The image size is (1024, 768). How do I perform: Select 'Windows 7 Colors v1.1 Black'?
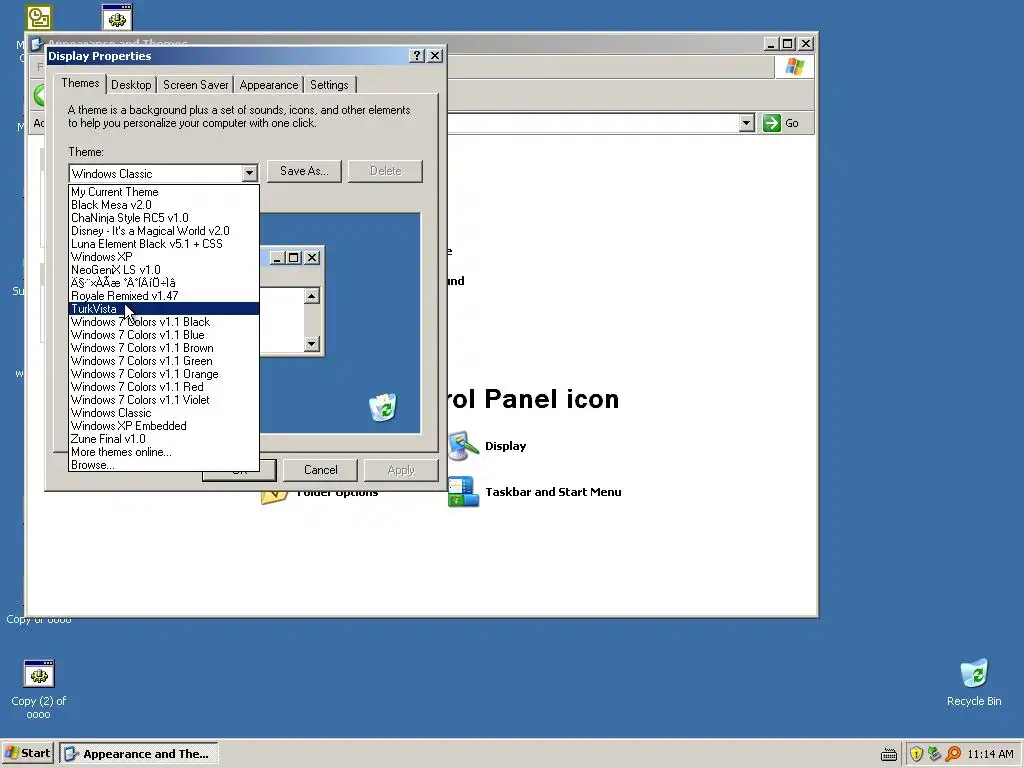point(164,322)
